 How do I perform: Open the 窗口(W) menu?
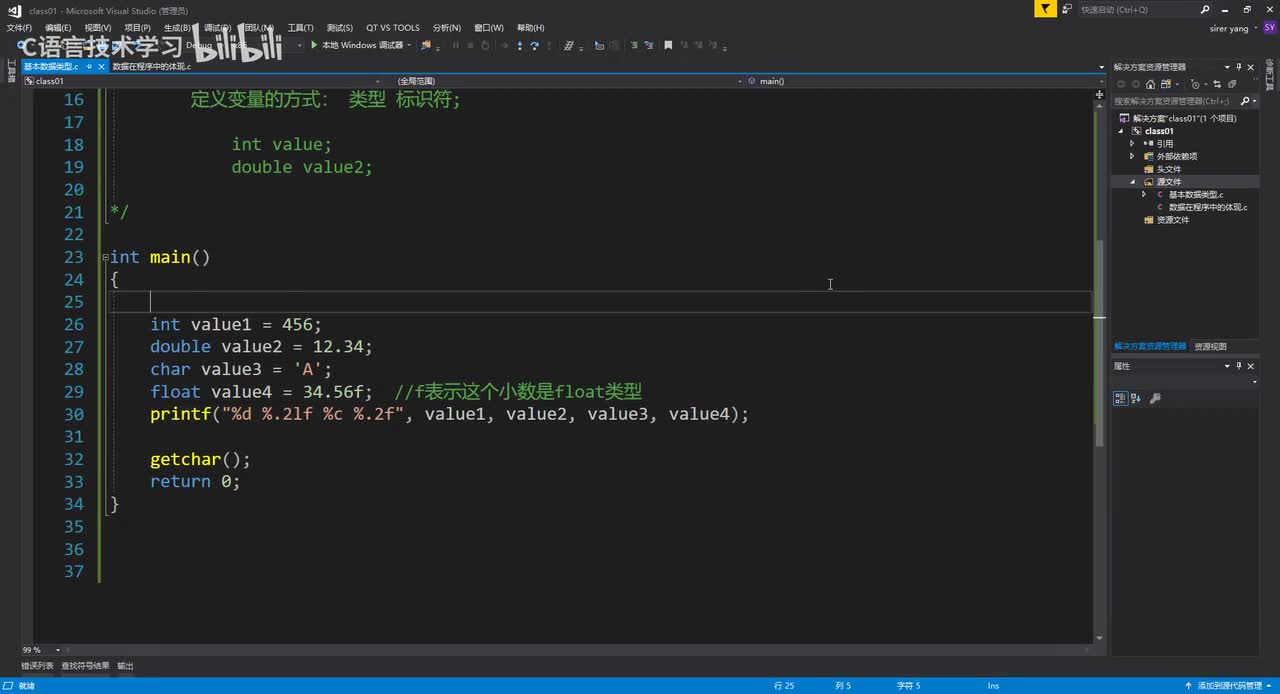pos(489,28)
